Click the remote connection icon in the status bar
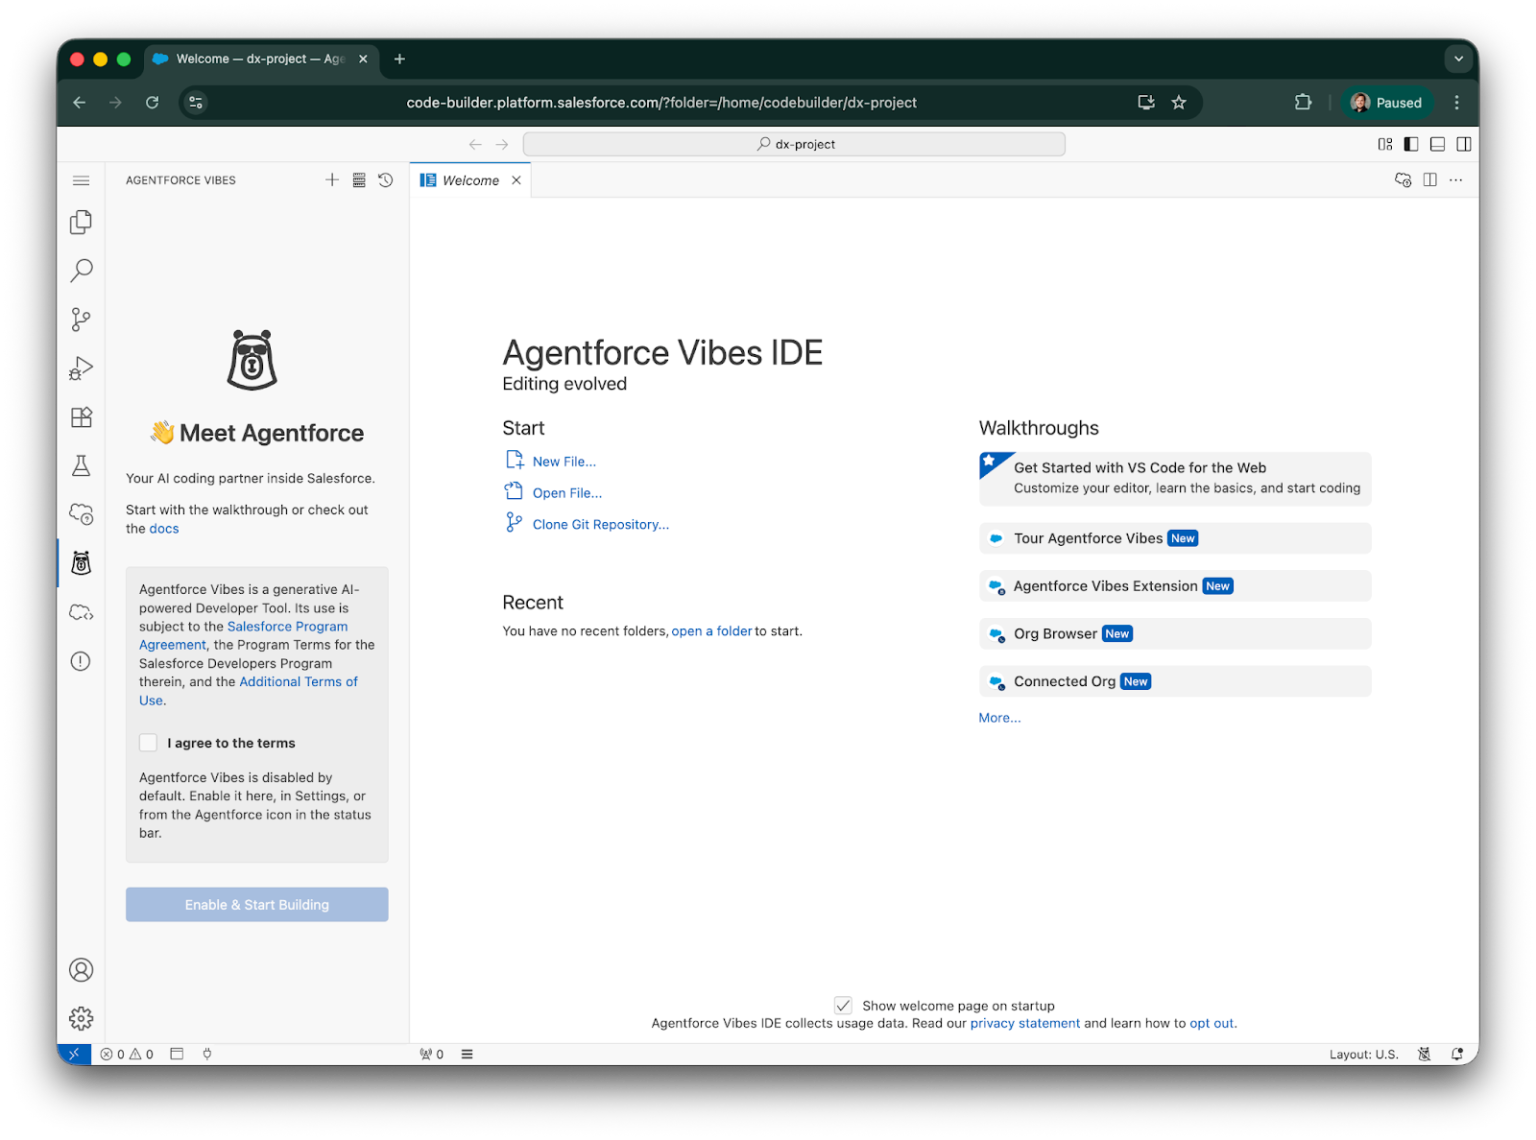Image resolution: width=1536 pixels, height=1140 pixels. point(74,1053)
